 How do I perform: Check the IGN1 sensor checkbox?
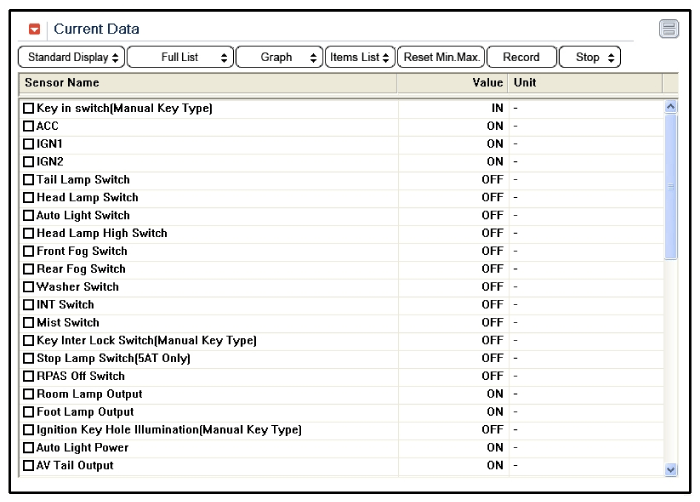click(28, 144)
